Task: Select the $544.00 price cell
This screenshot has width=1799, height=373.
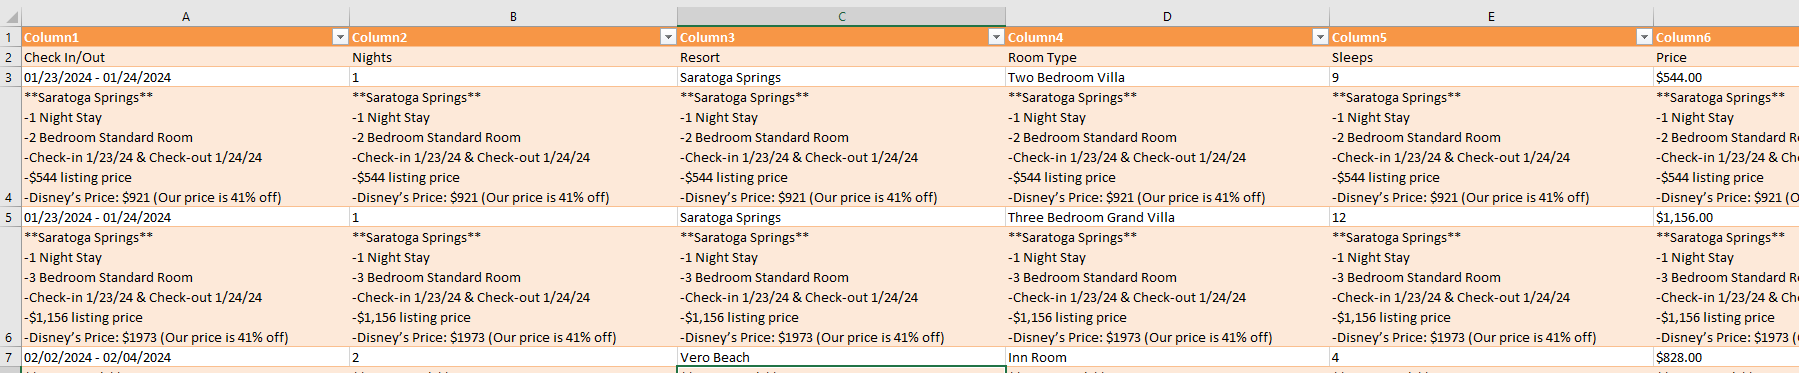Action: click(x=1726, y=77)
